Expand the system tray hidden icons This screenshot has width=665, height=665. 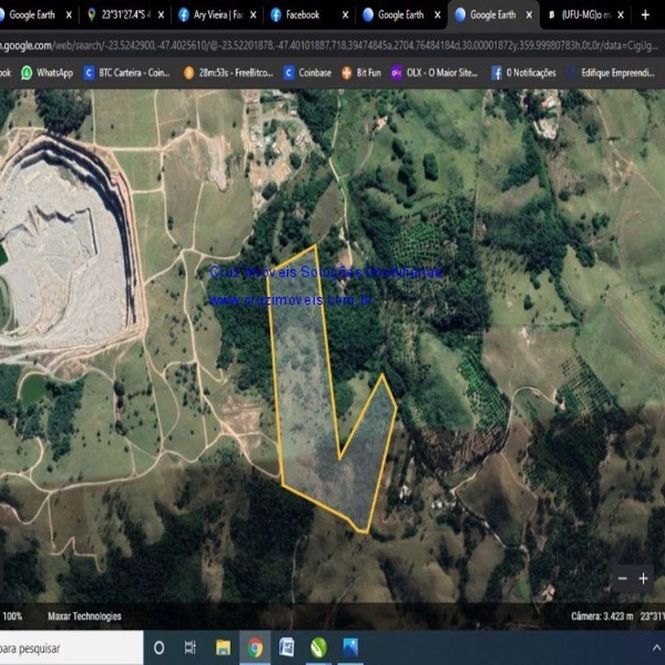click(x=657, y=648)
